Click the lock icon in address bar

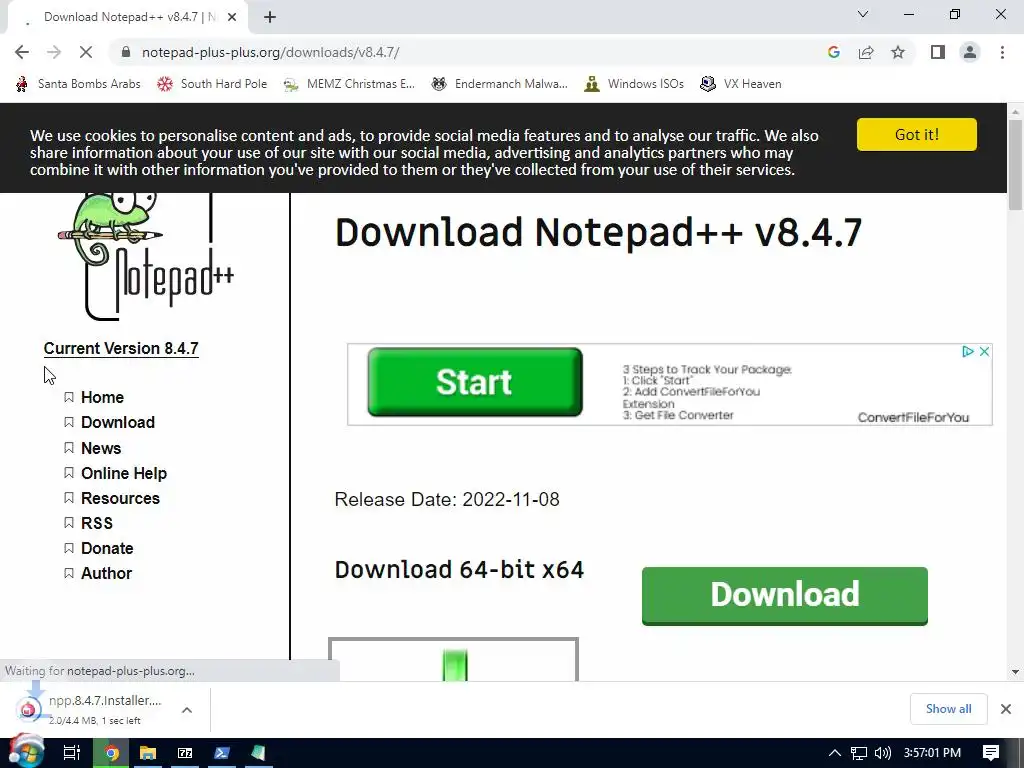tap(126, 52)
